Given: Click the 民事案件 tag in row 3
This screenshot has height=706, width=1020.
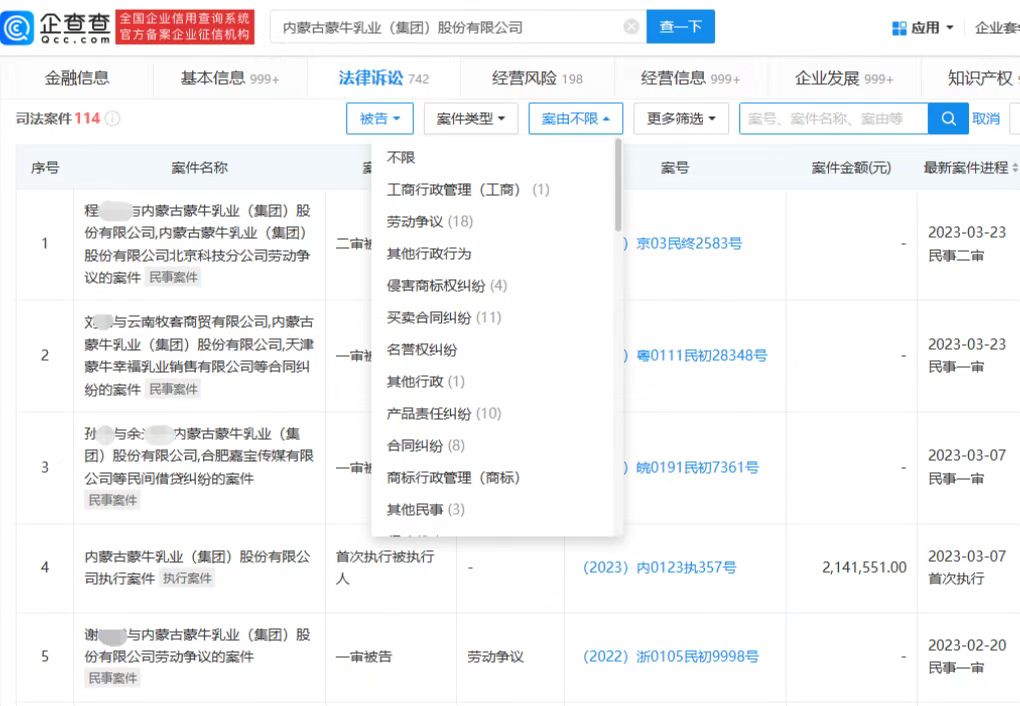Looking at the screenshot, I should pyautogui.click(x=113, y=500).
